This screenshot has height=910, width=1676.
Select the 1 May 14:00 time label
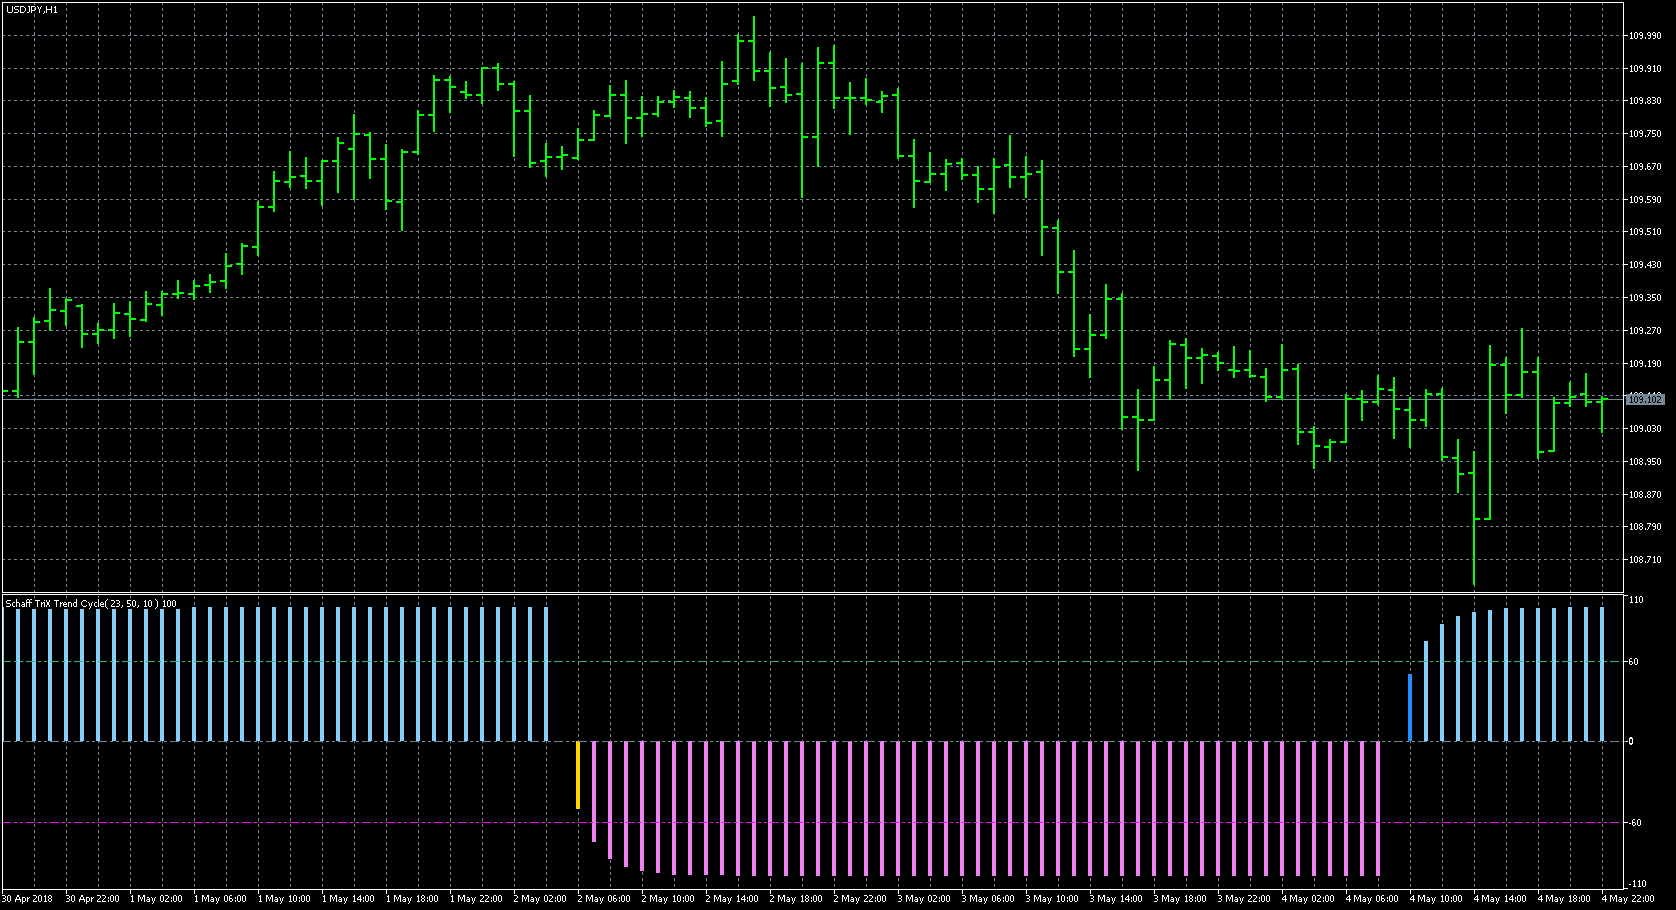(348, 899)
